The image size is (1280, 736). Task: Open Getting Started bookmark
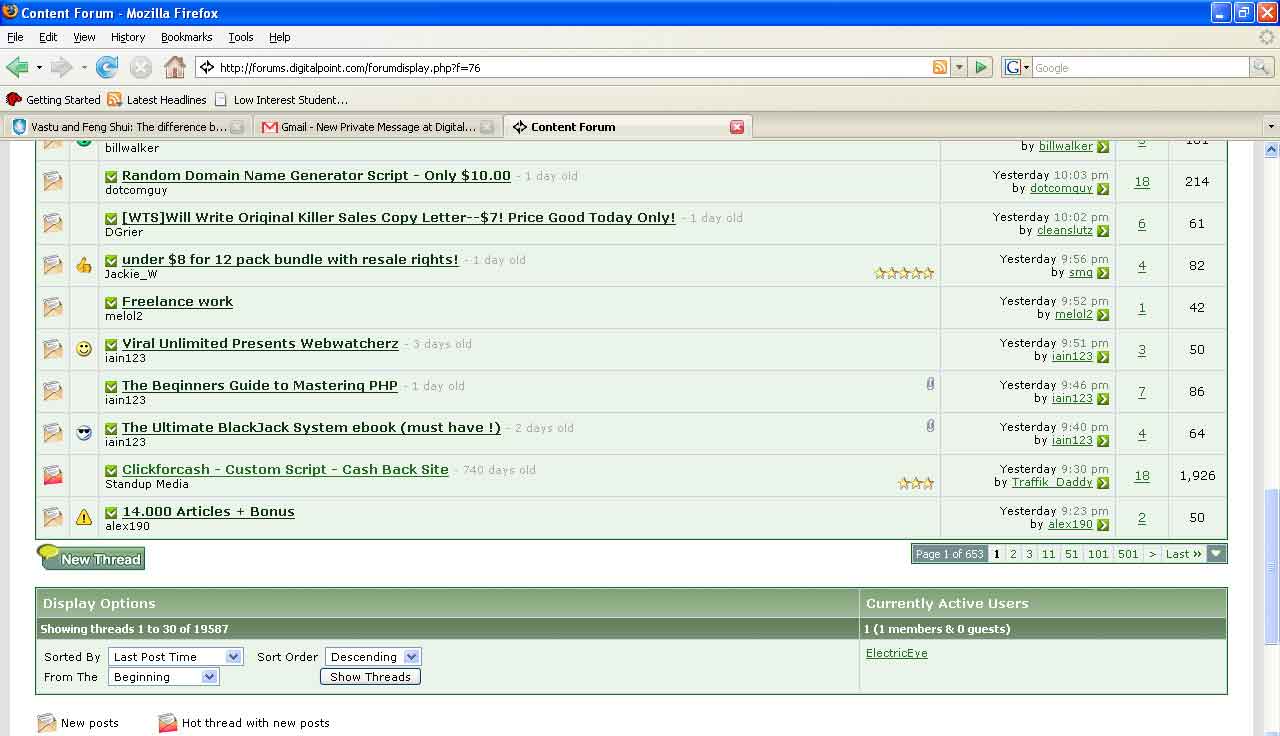click(x=53, y=100)
